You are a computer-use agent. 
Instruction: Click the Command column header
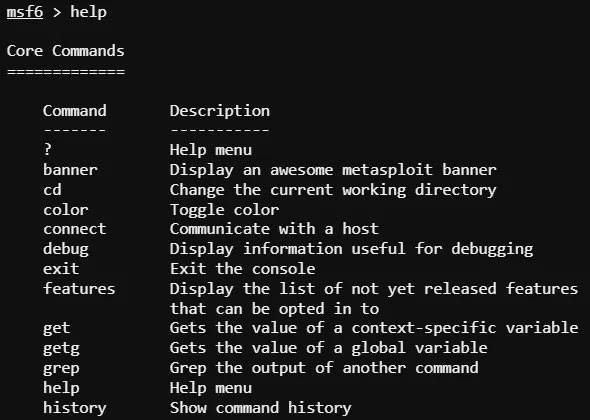coord(75,111)
